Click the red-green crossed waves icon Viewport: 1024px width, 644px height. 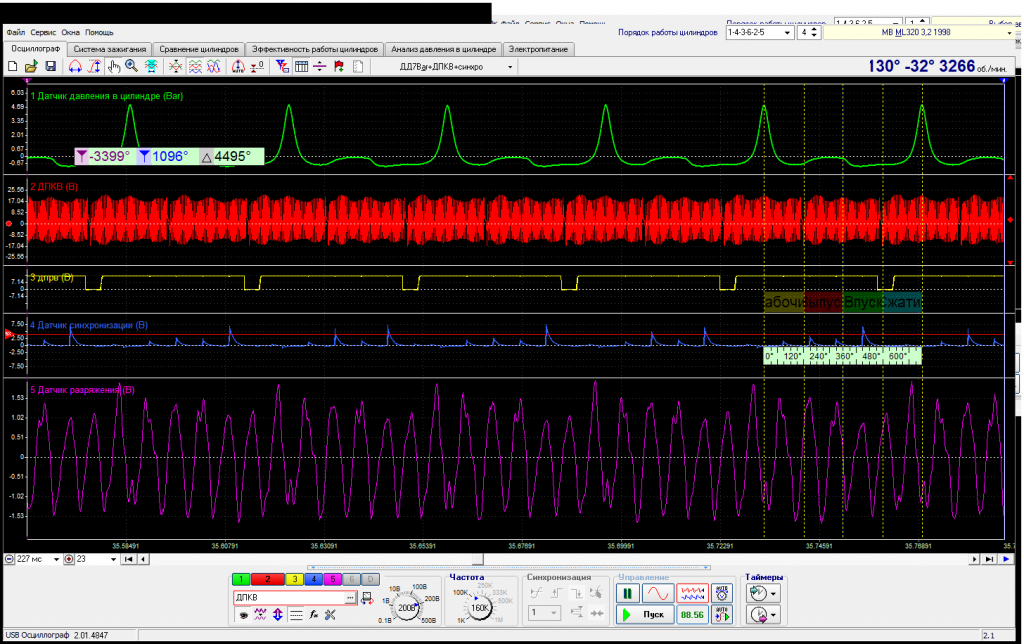[175, 67]
